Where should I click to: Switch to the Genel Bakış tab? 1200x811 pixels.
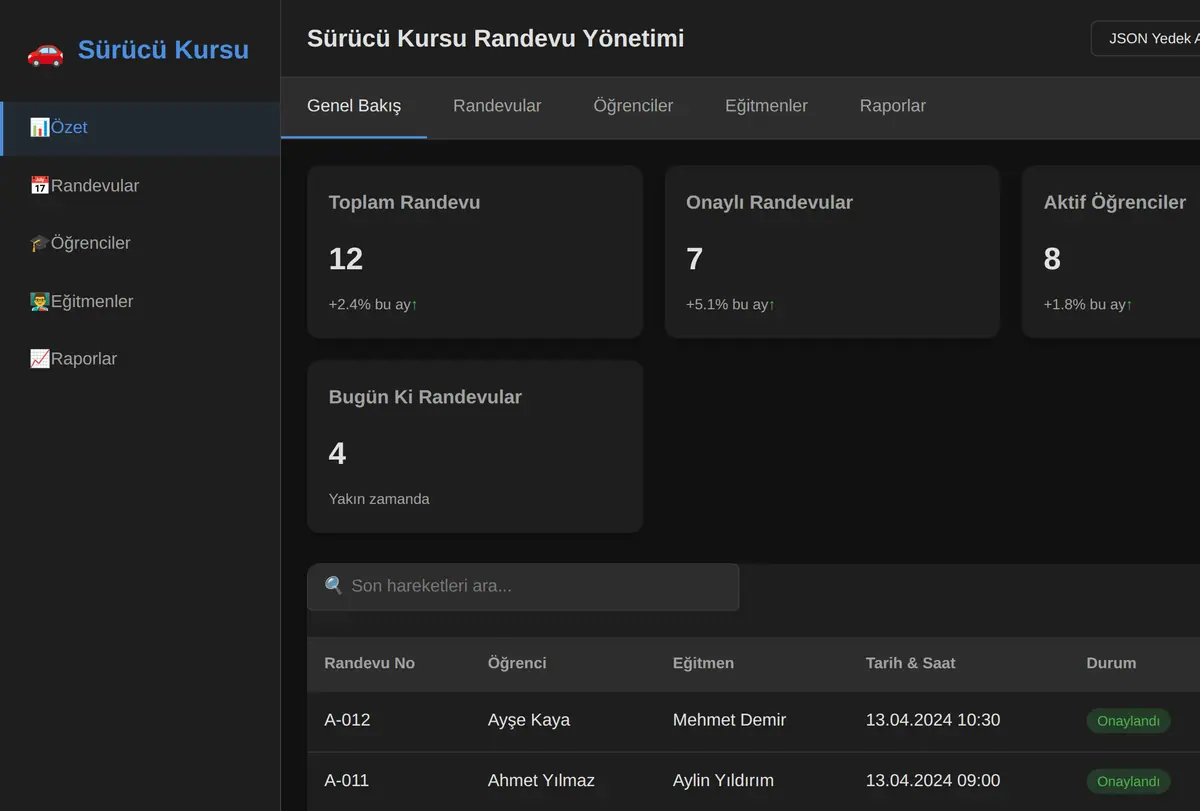354,106
